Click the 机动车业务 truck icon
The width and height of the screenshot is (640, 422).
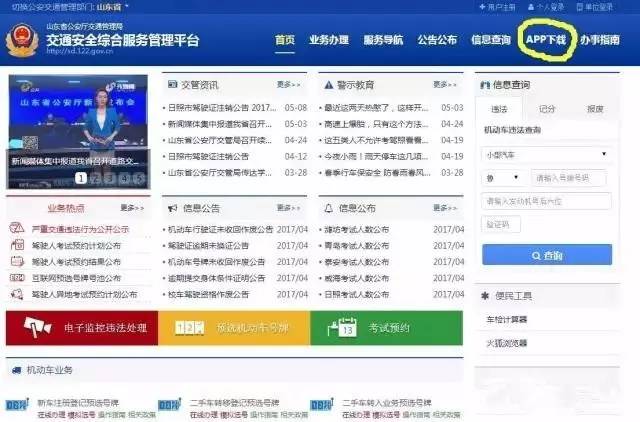click(16, 370)
